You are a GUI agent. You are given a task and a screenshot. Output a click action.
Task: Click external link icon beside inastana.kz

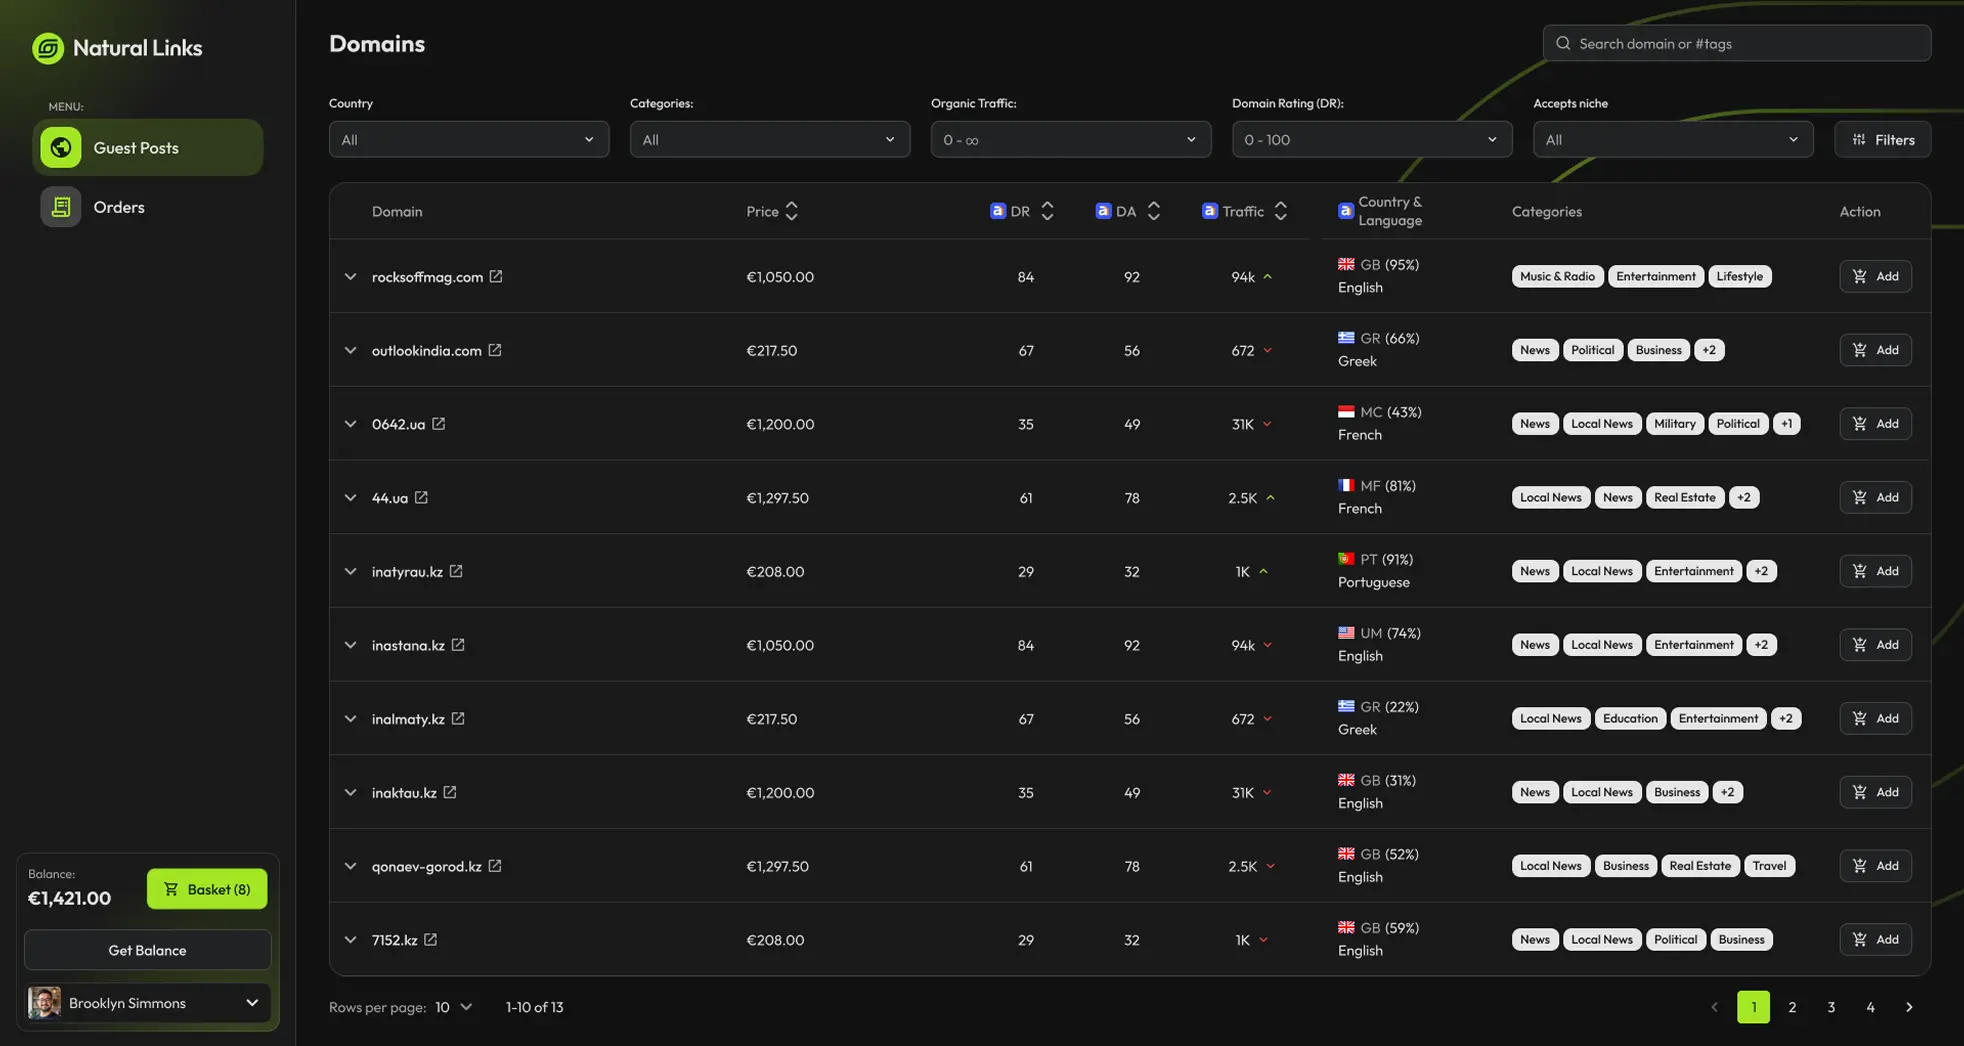[x=458, y=645]
